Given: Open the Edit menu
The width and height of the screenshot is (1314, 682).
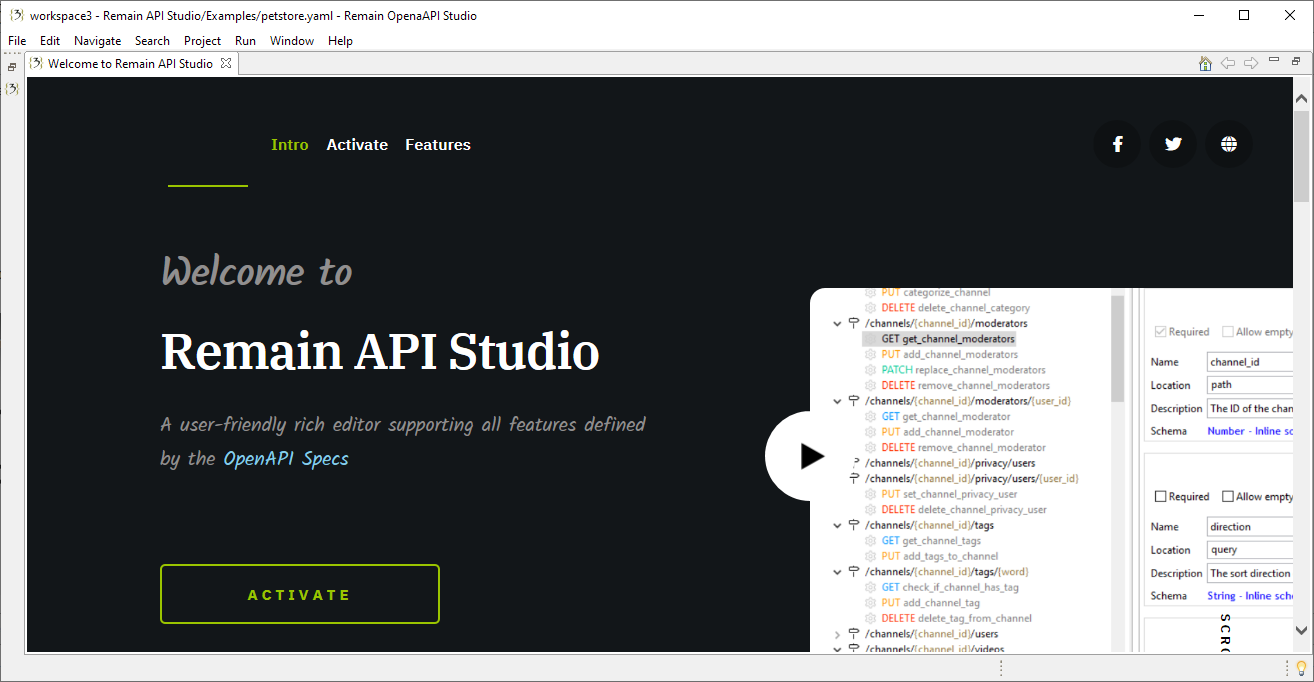Looking at the screenshot, I should tap(50, 41).
